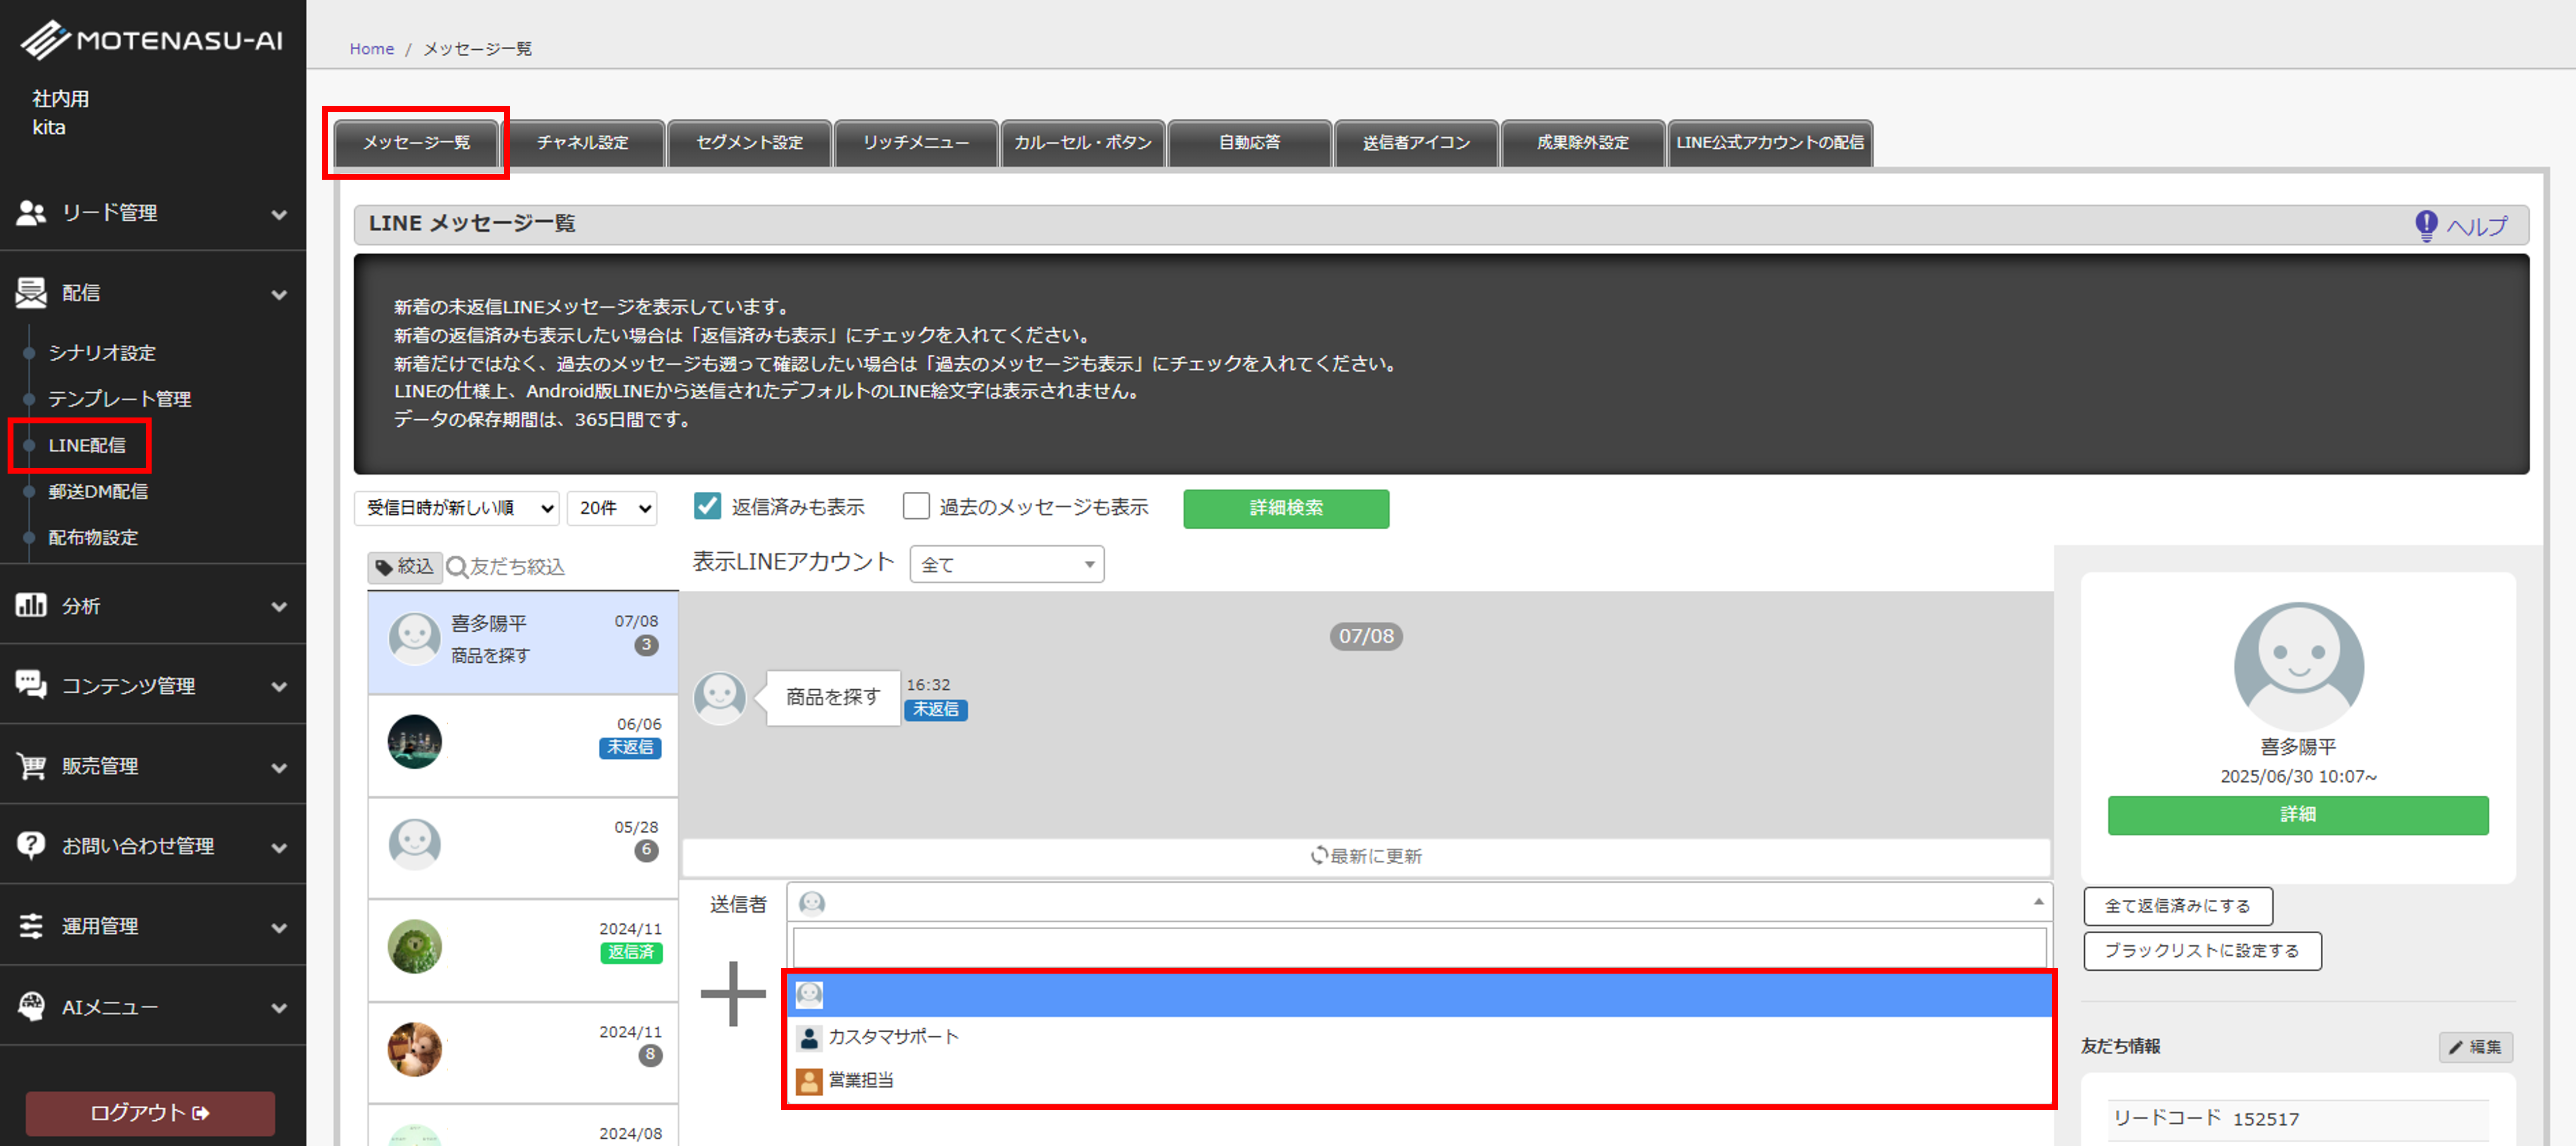Click the large plus icon near sender
2576x1147 pixels.
point(733,994)
